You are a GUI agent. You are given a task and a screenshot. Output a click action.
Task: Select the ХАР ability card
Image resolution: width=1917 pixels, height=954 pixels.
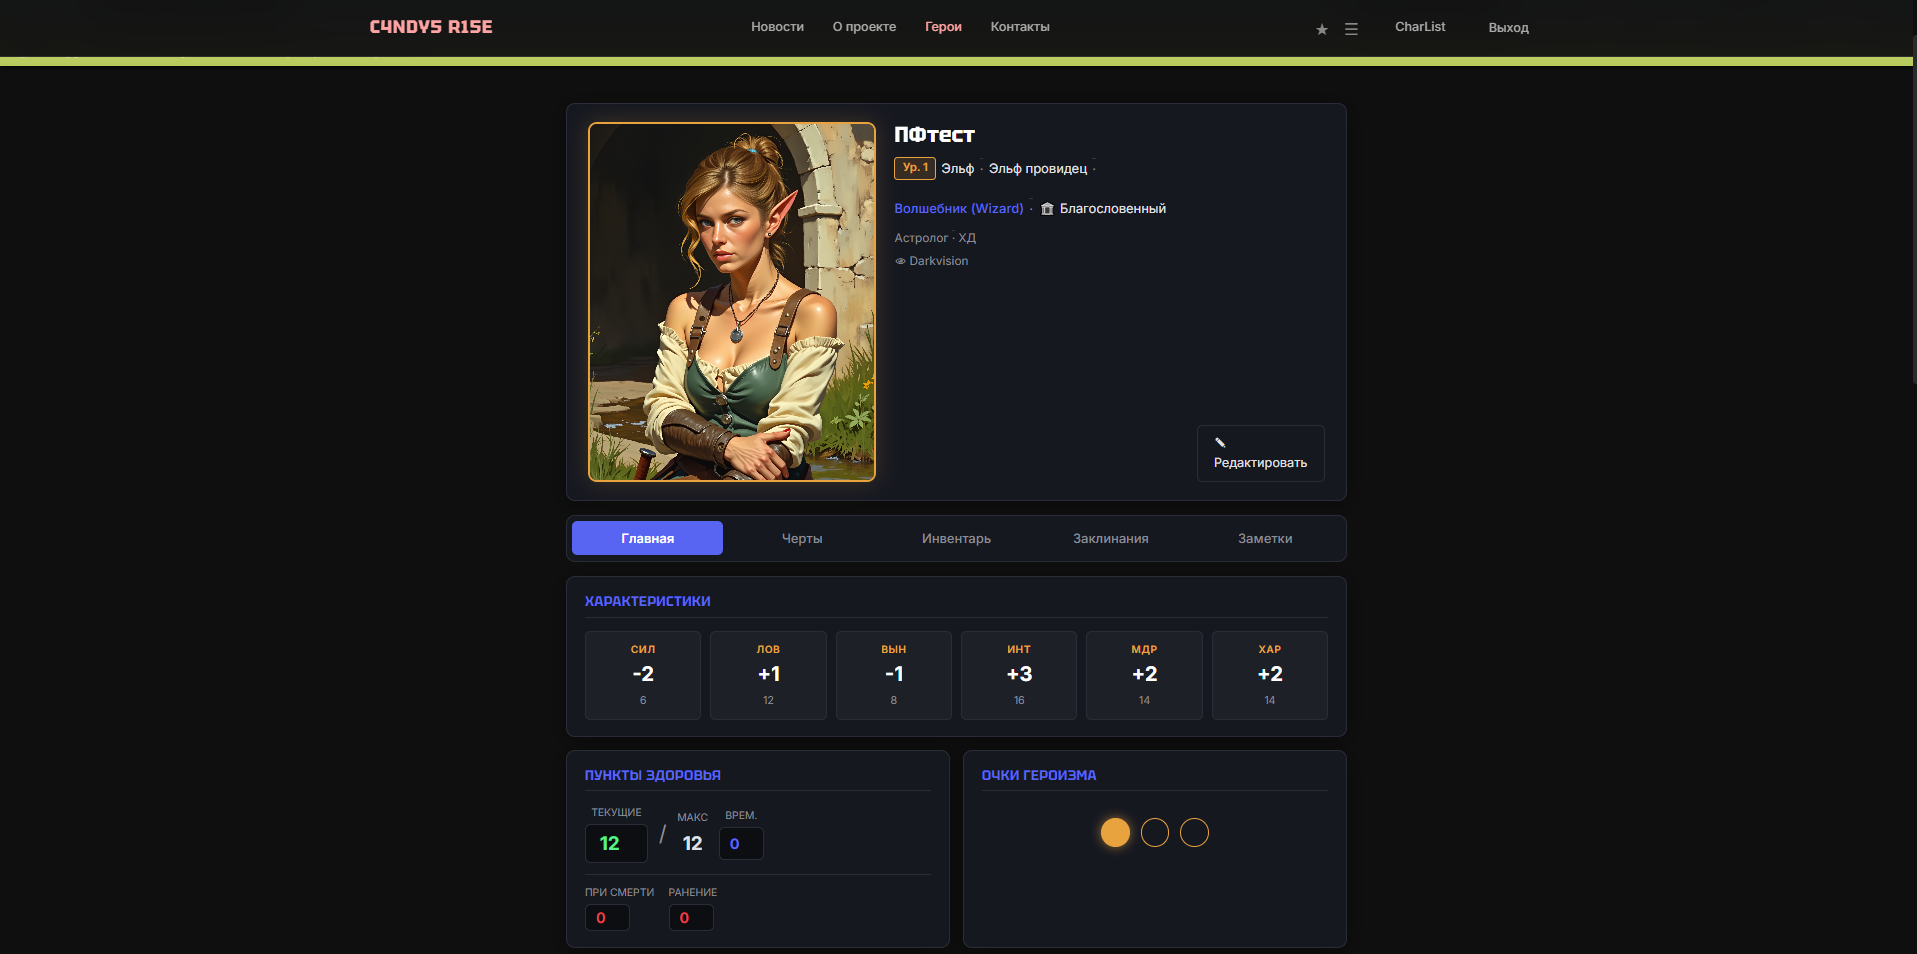(1270, 675)
